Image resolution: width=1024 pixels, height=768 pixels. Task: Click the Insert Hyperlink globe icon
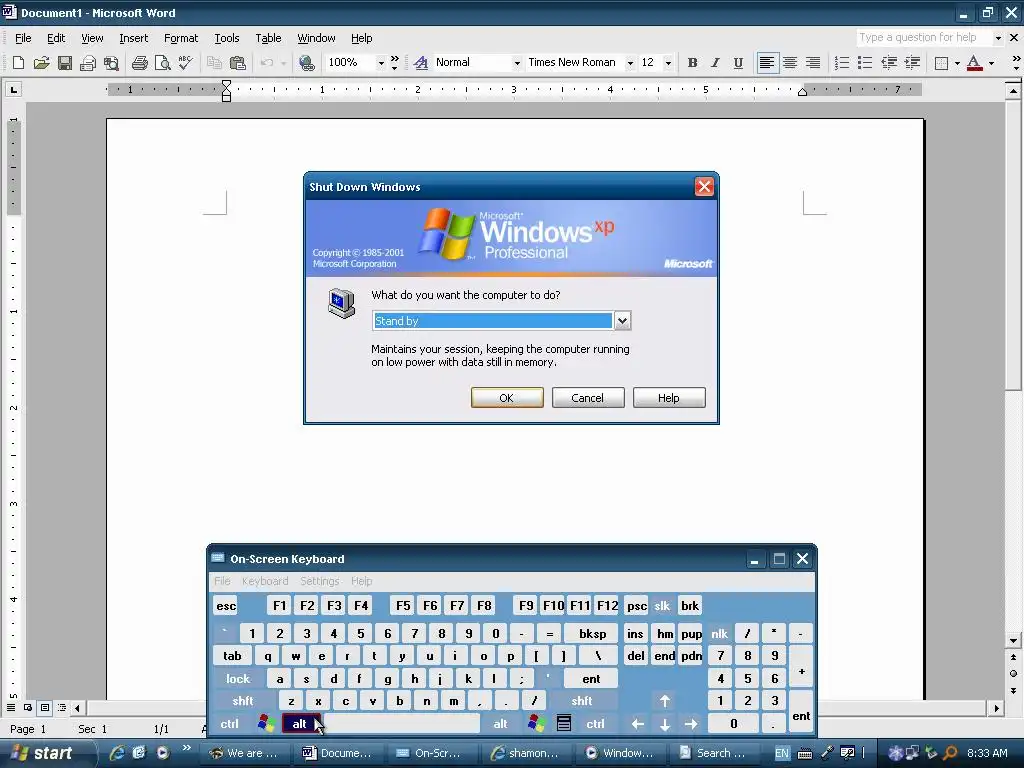point(306,63)
